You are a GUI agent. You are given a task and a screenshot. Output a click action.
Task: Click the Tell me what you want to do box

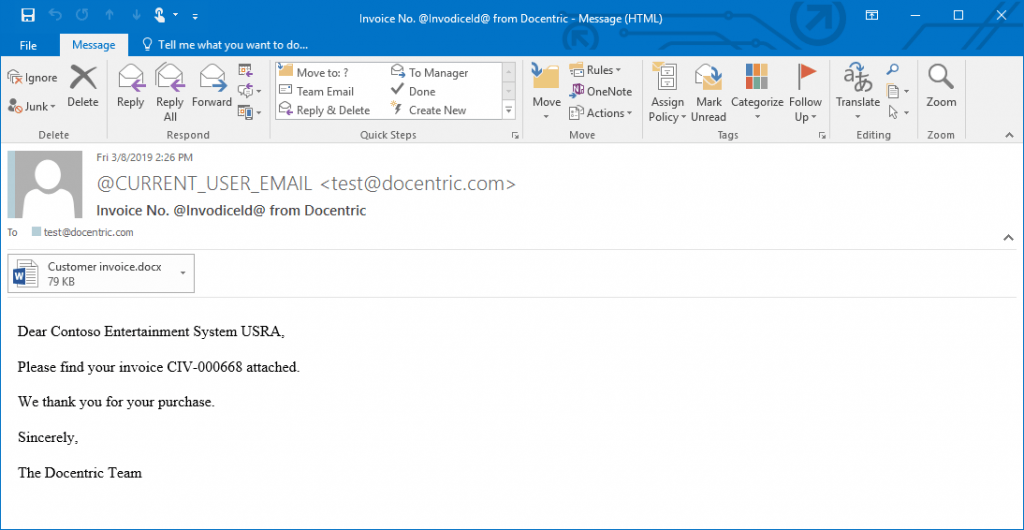(x=225, y=45)
